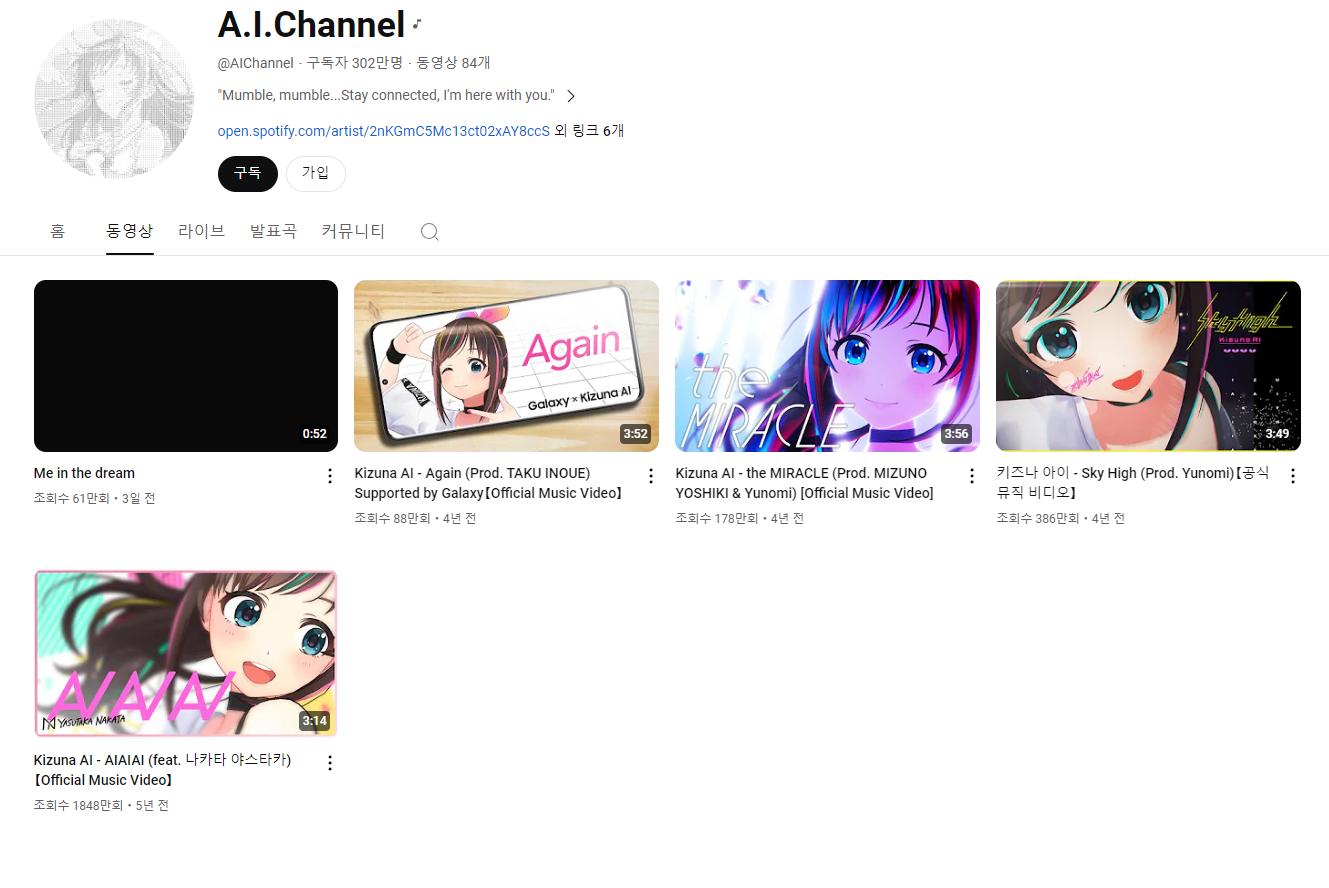Open the channel search magnifier icon
1329x888 pixels.
pyautogui.click(x=429, y=231)
